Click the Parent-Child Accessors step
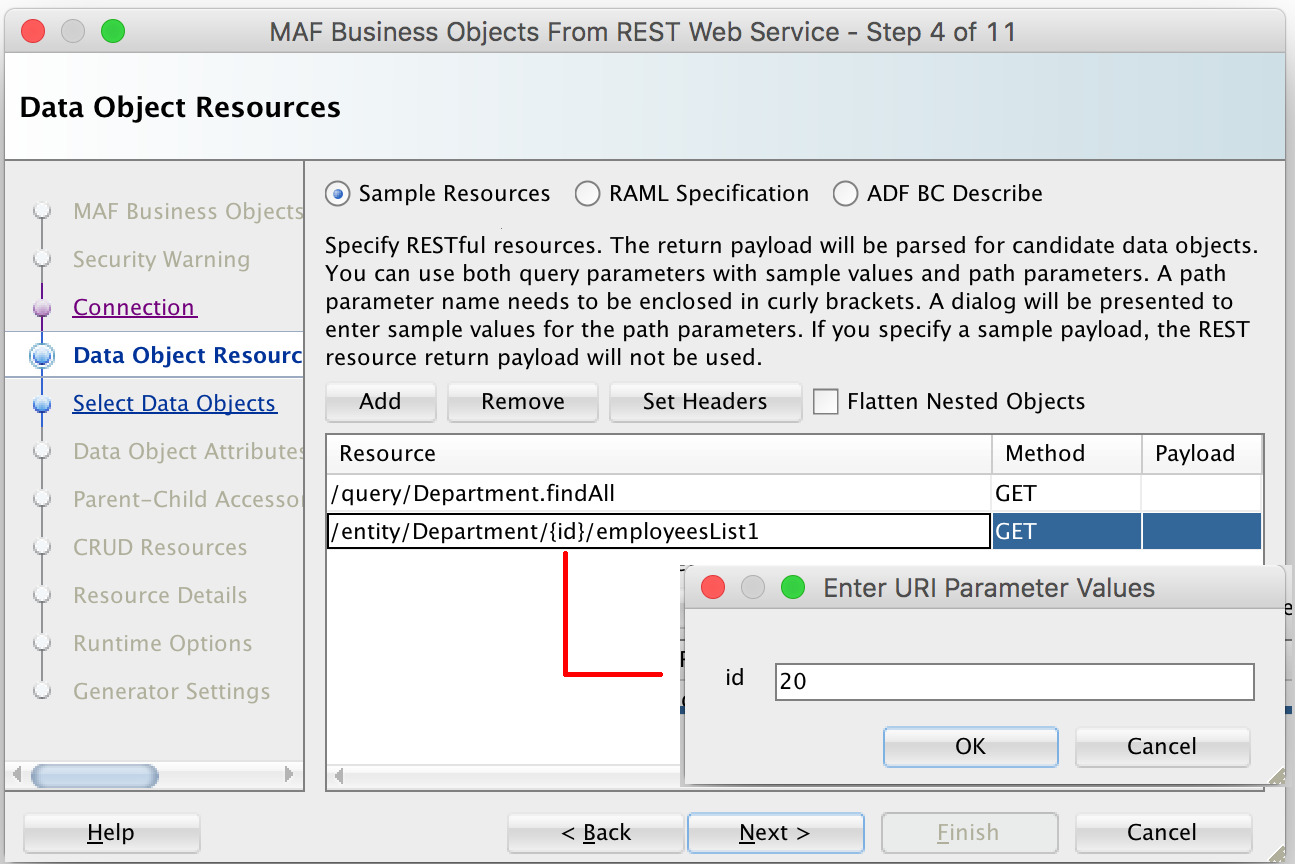Viewport: 1295px width, 864px height. (188, 499)
